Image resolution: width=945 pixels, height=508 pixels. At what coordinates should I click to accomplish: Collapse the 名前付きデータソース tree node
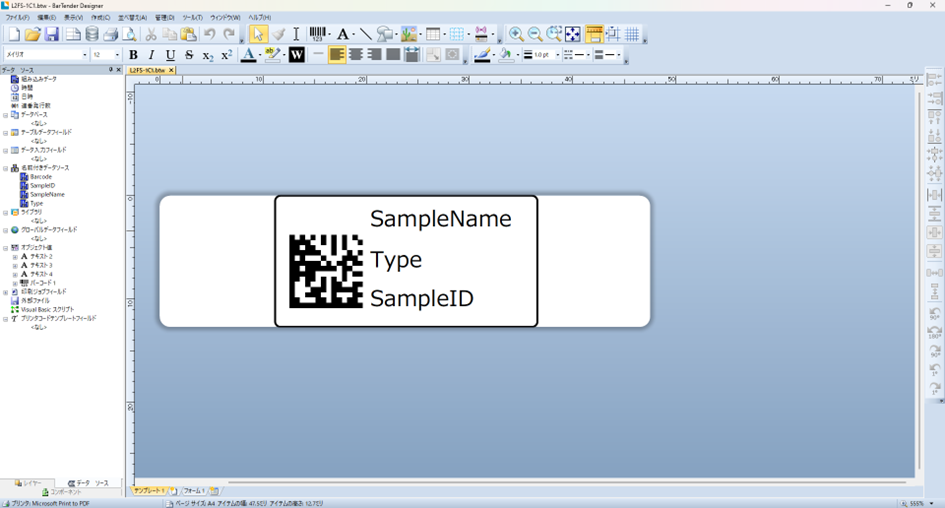[6, 168]
